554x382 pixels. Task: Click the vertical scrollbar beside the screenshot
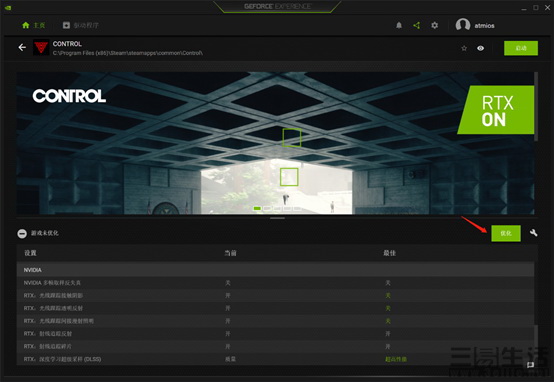pos(536,106)
